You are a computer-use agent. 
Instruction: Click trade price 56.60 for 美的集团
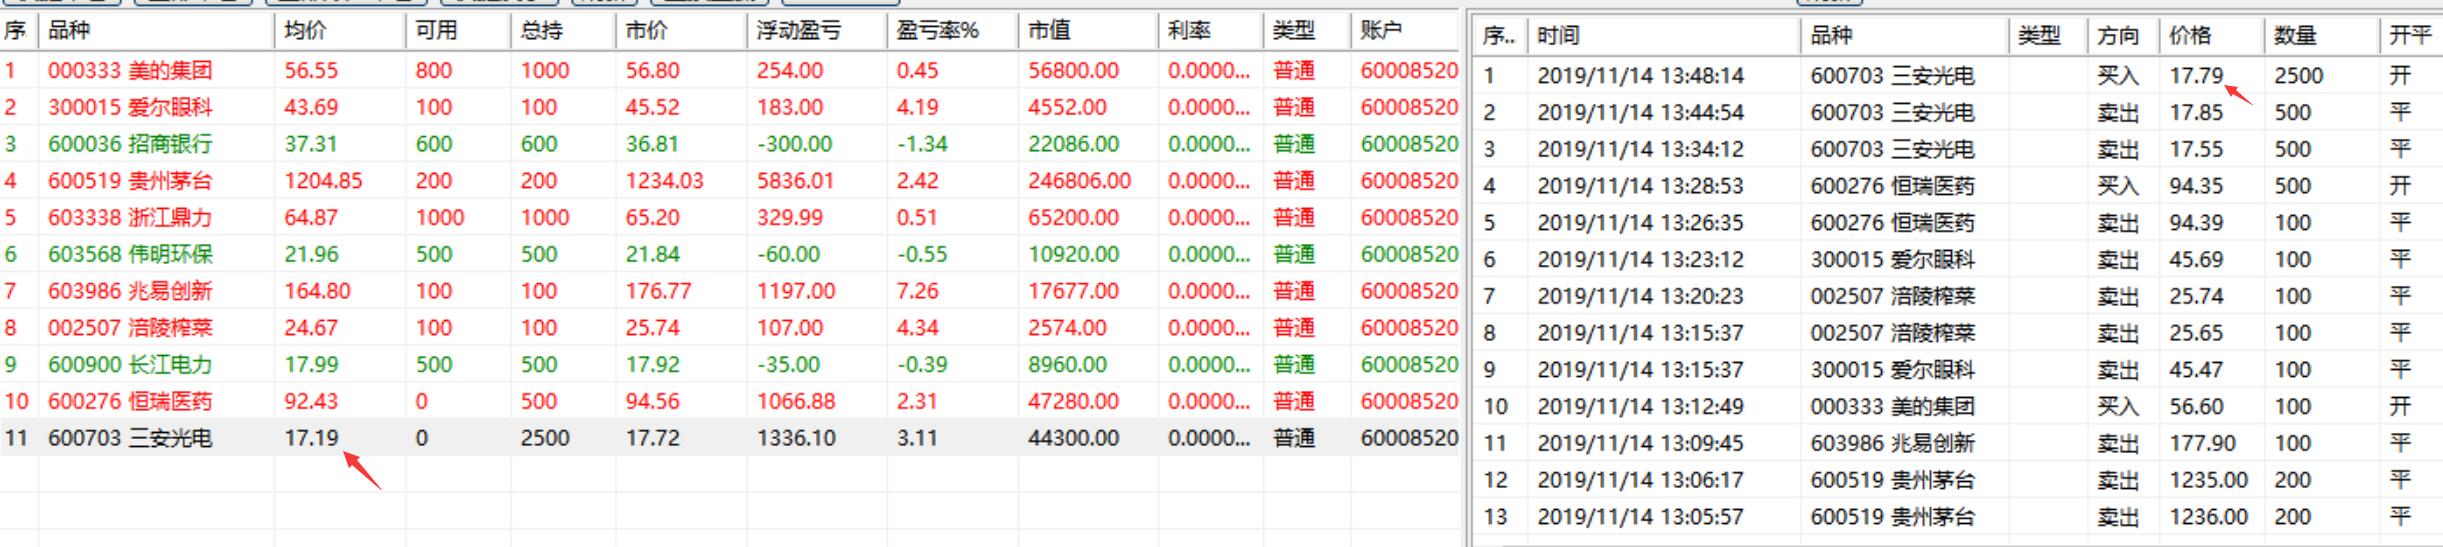(x=2196, y=406)
